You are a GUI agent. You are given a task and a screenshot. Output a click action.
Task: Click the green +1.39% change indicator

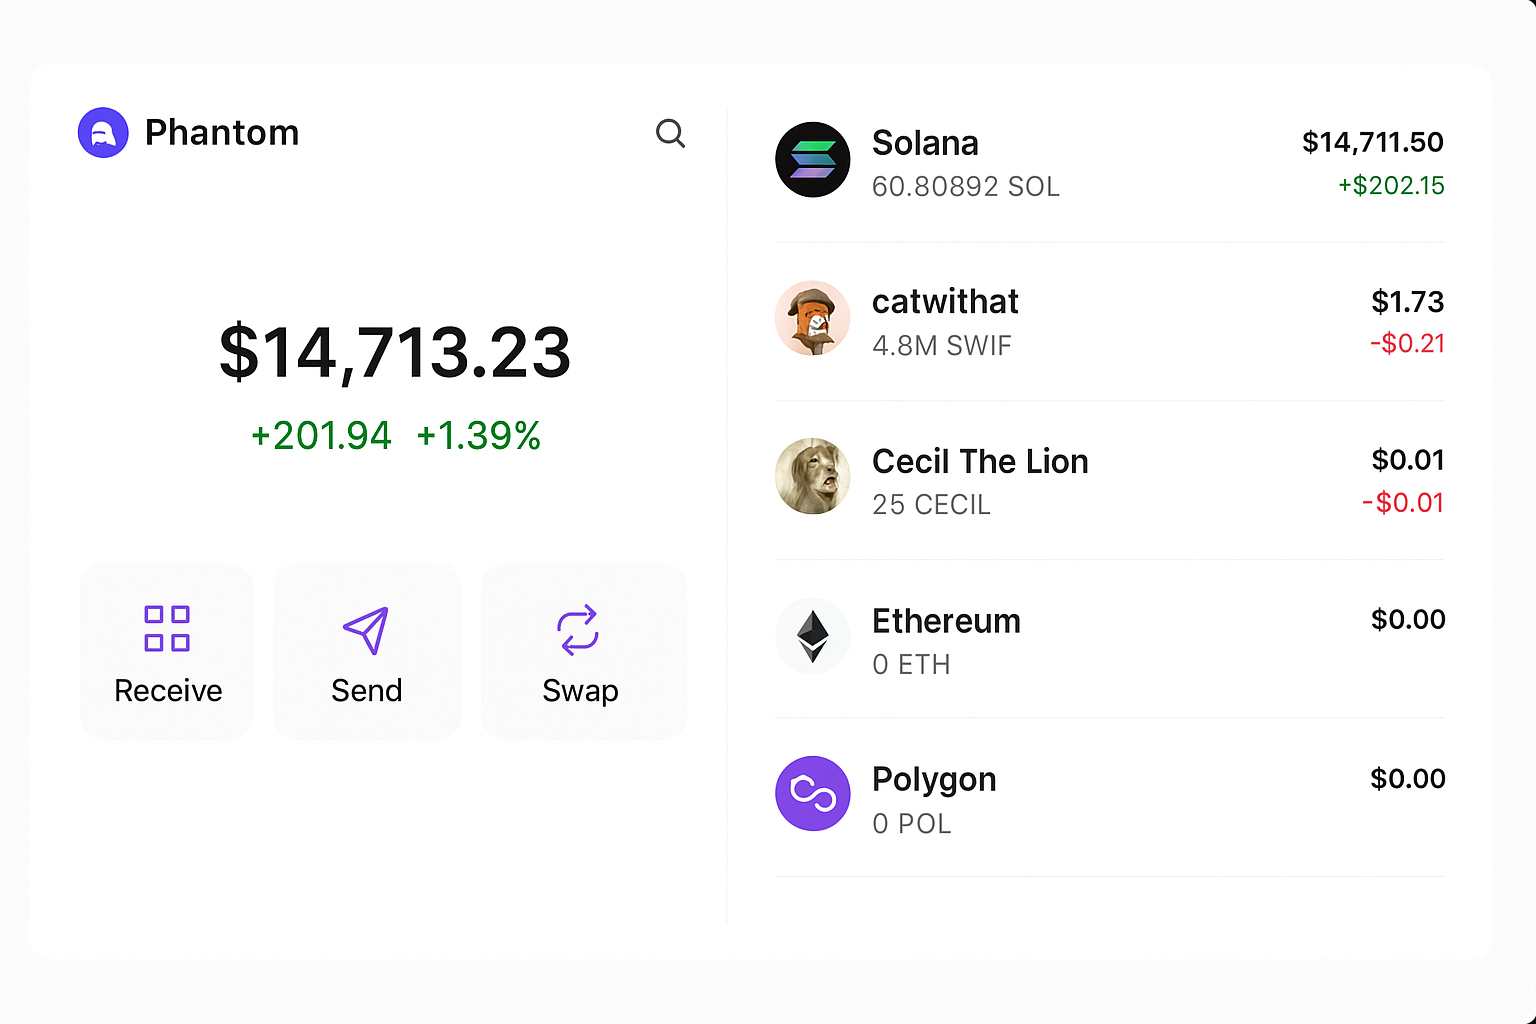point(479,435)
